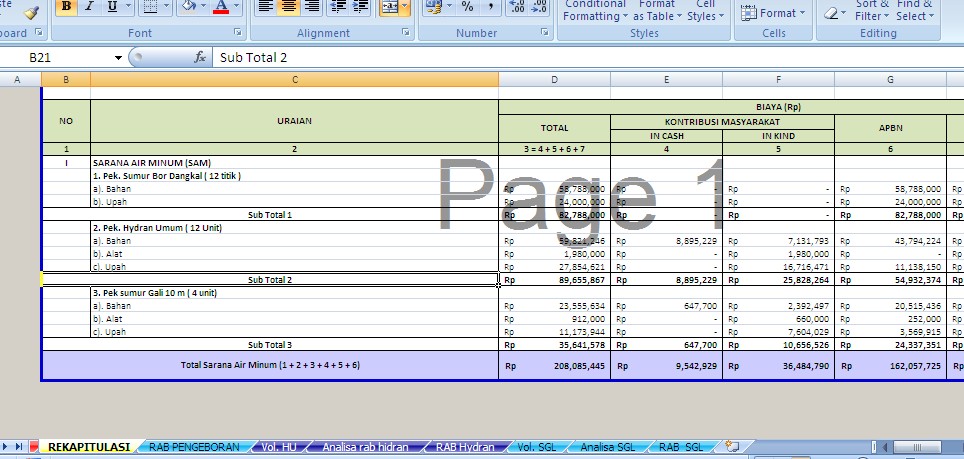
Task: Click formula bar containing Sub Total 2
Action: [588, 58]
